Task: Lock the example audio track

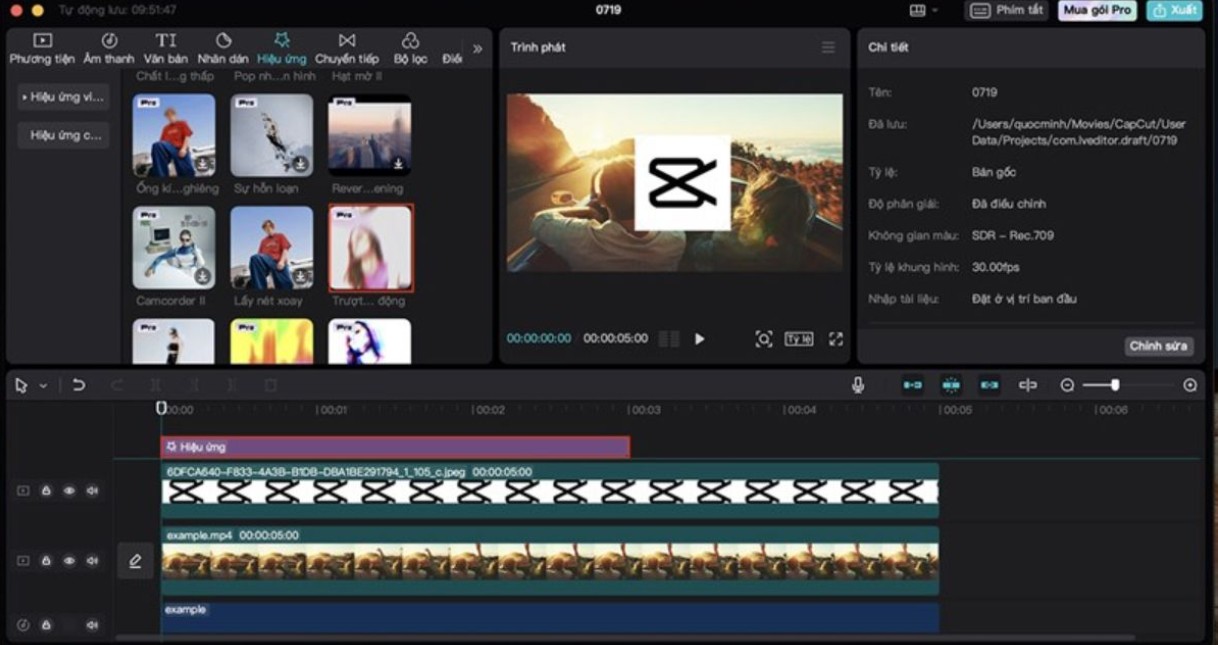Action: click(46, 625)
